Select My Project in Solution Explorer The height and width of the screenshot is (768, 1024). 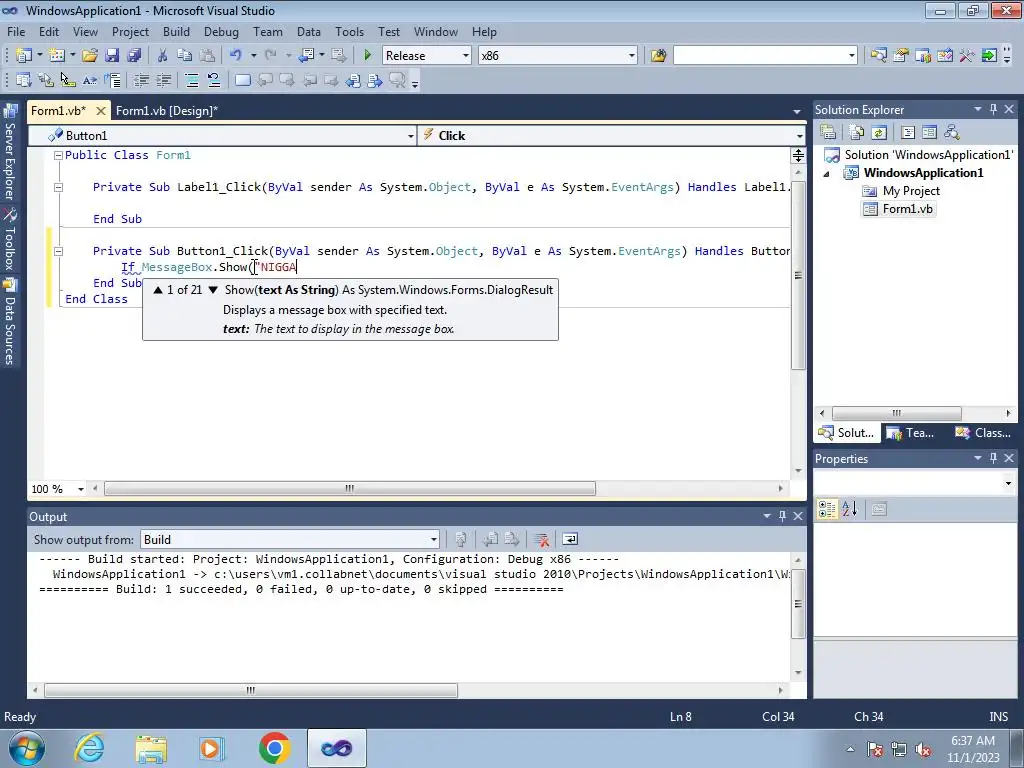point(901,191)
